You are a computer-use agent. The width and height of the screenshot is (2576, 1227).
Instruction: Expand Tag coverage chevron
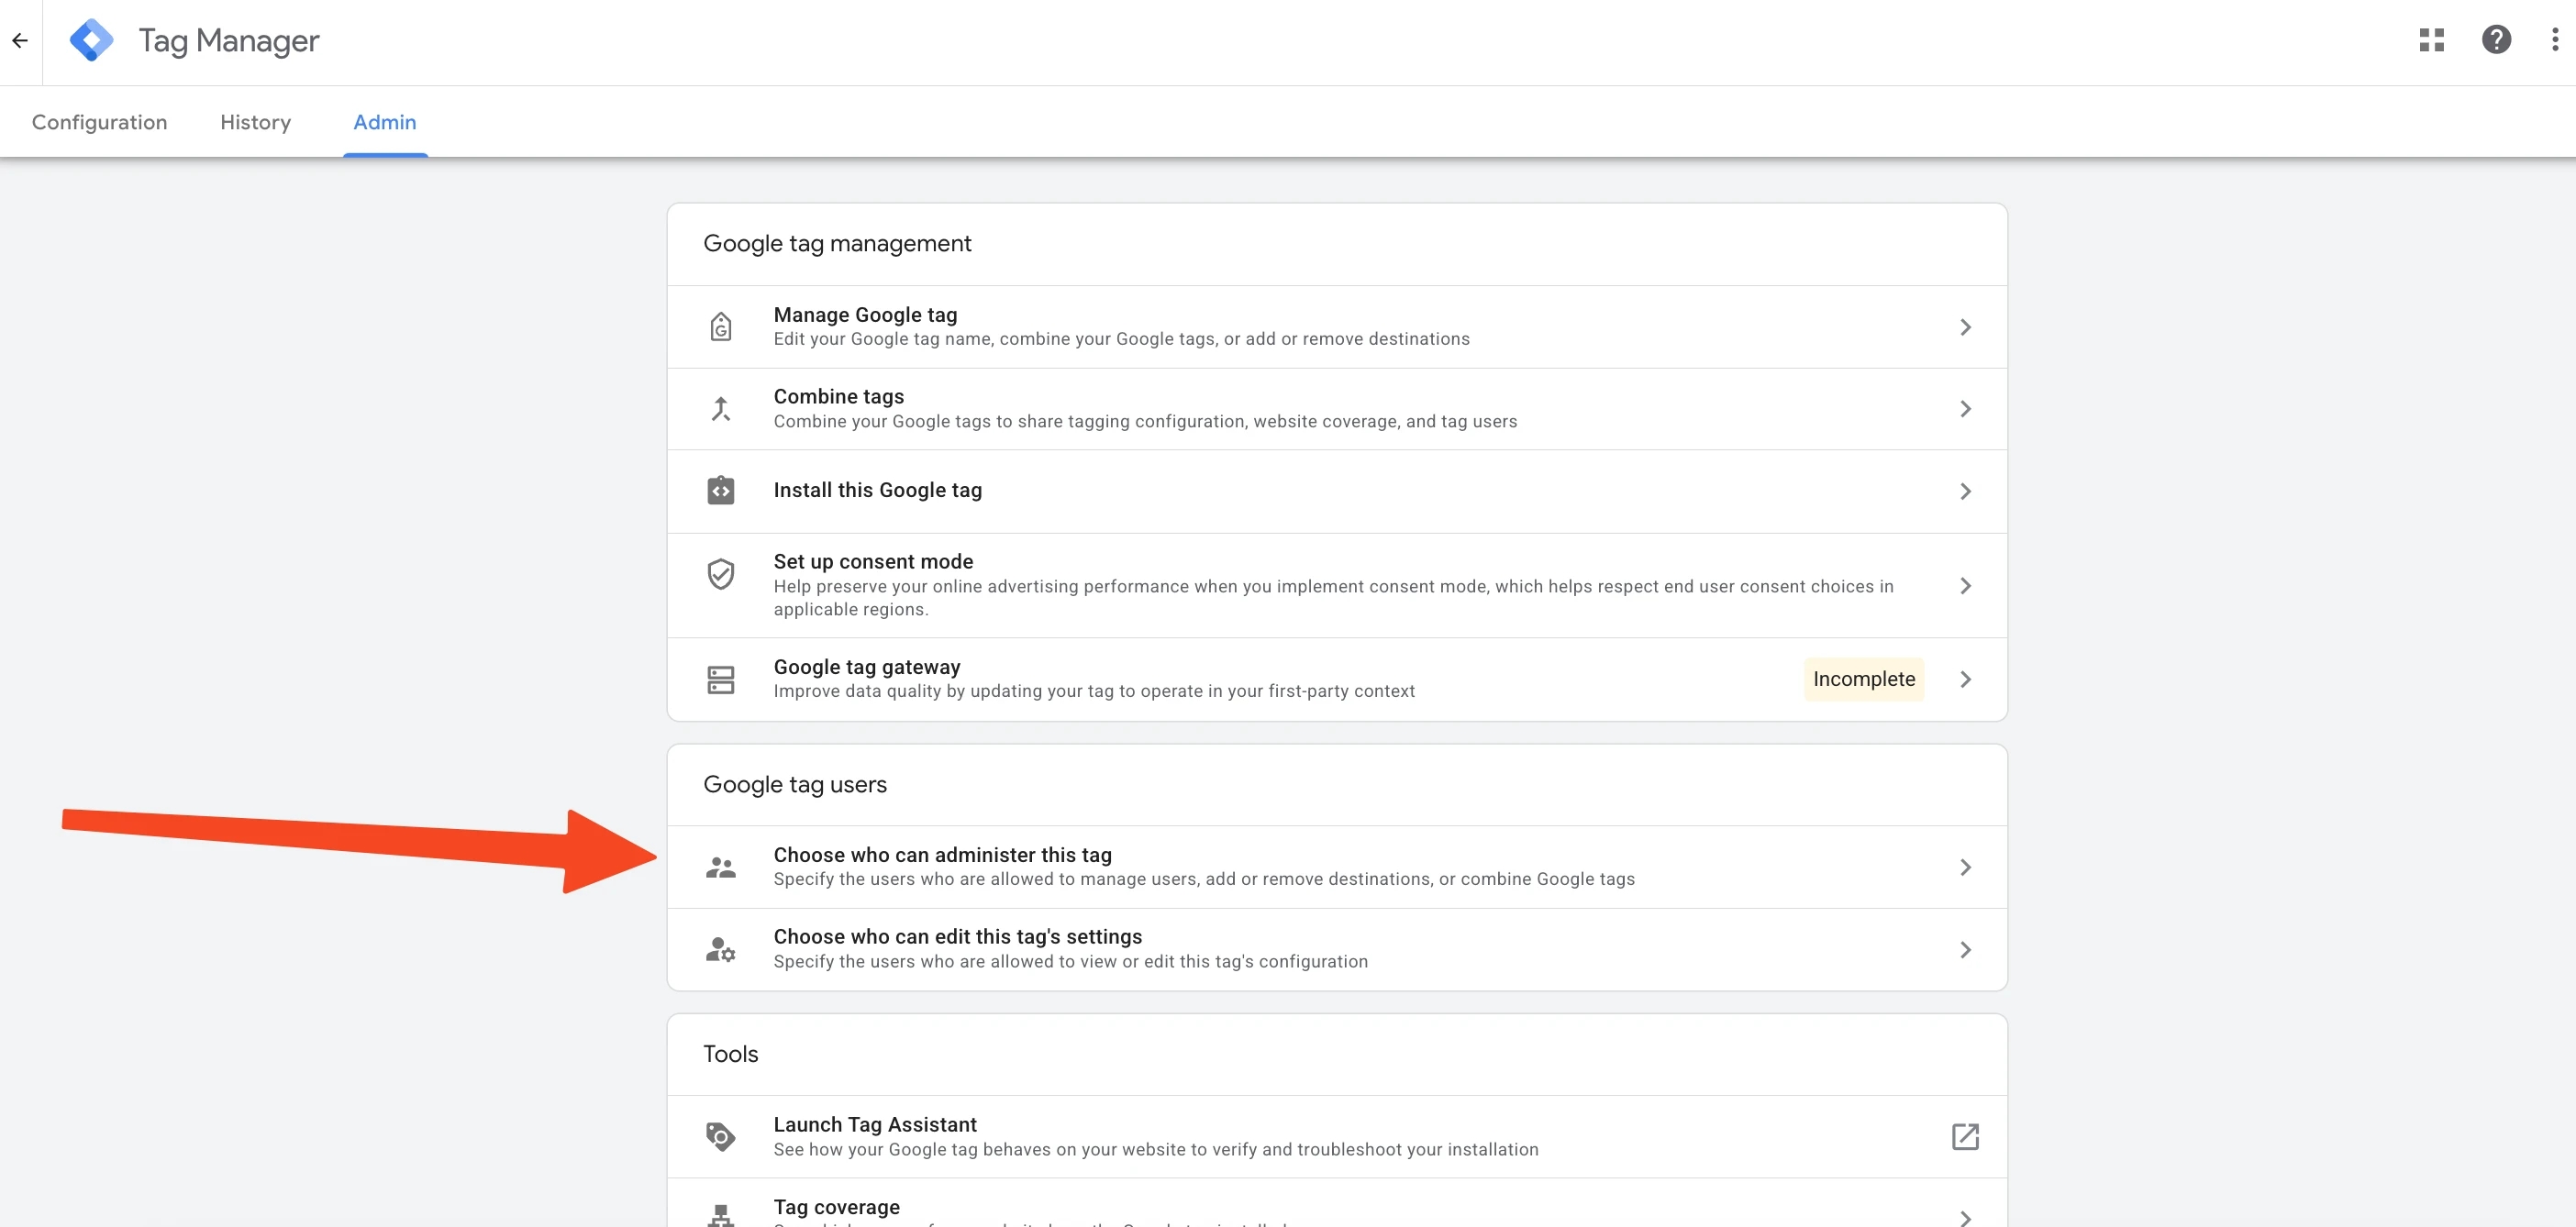pos(1965,1217)
